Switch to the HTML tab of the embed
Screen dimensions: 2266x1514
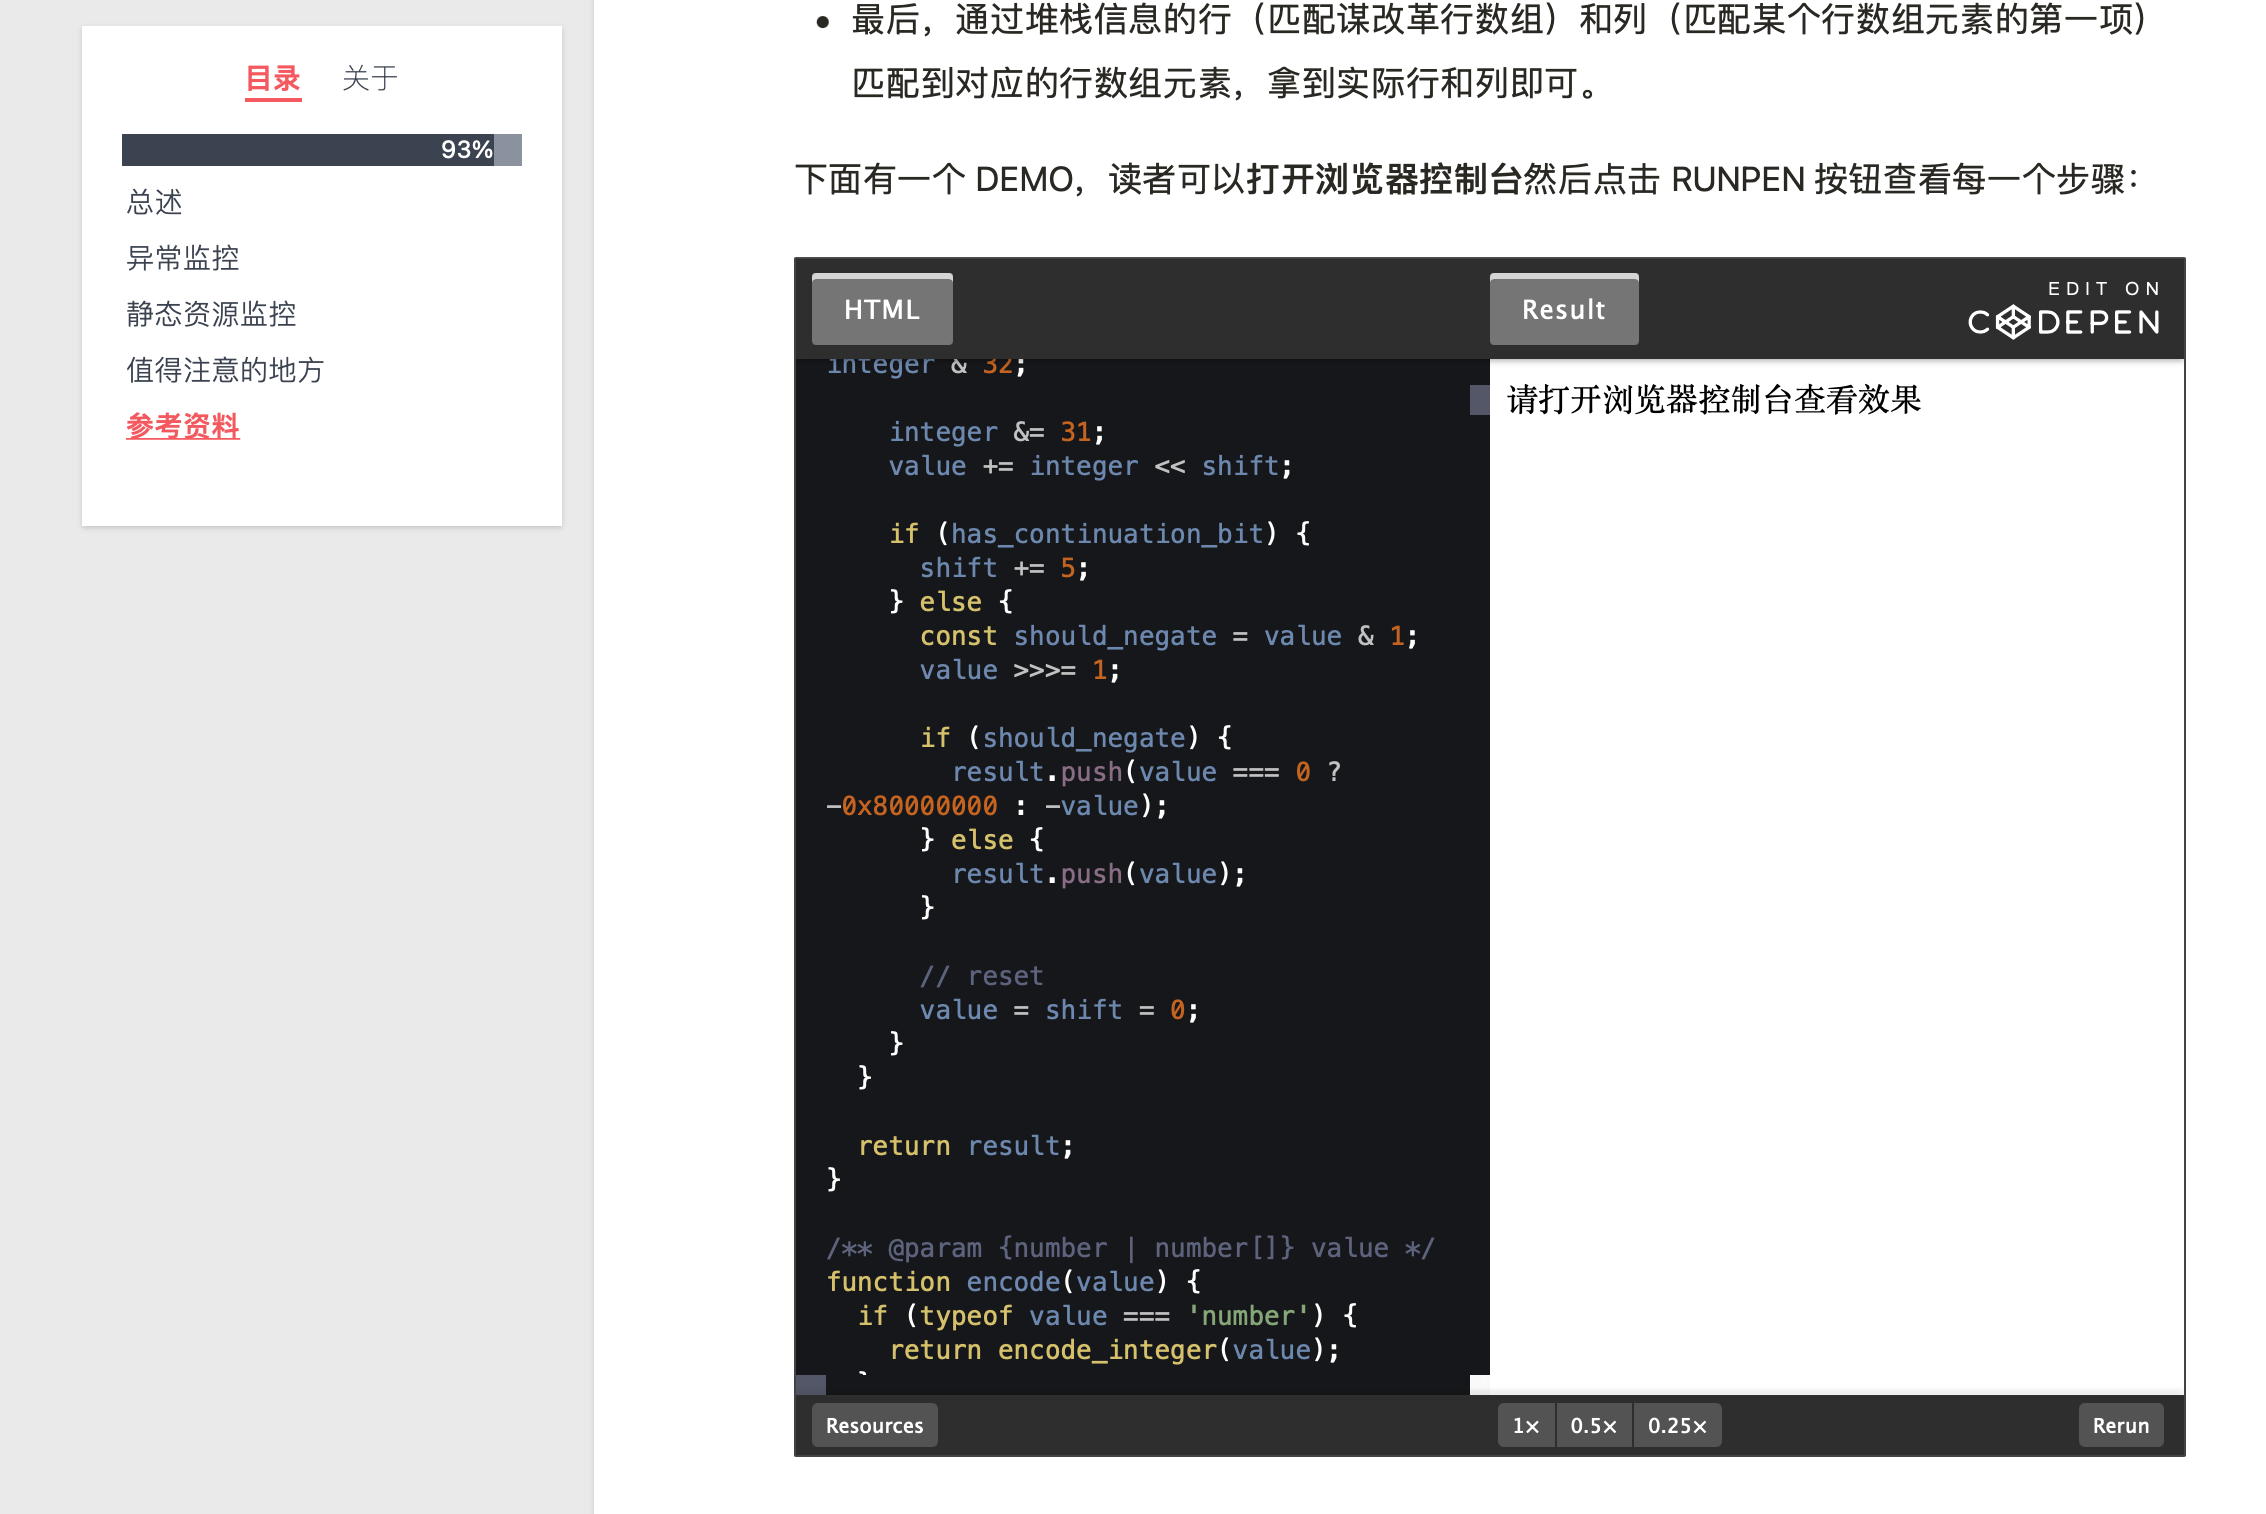click(881, 309)
